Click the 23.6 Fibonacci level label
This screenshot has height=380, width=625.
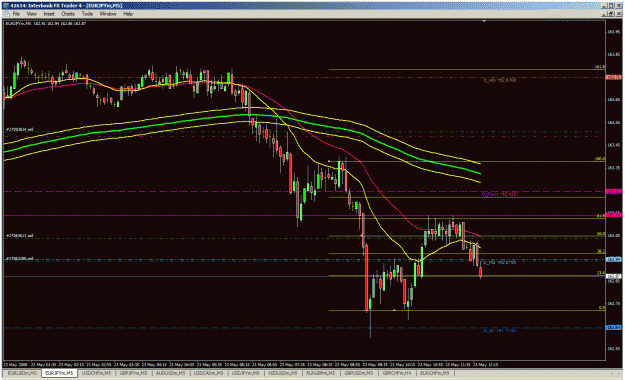(601, 273)
